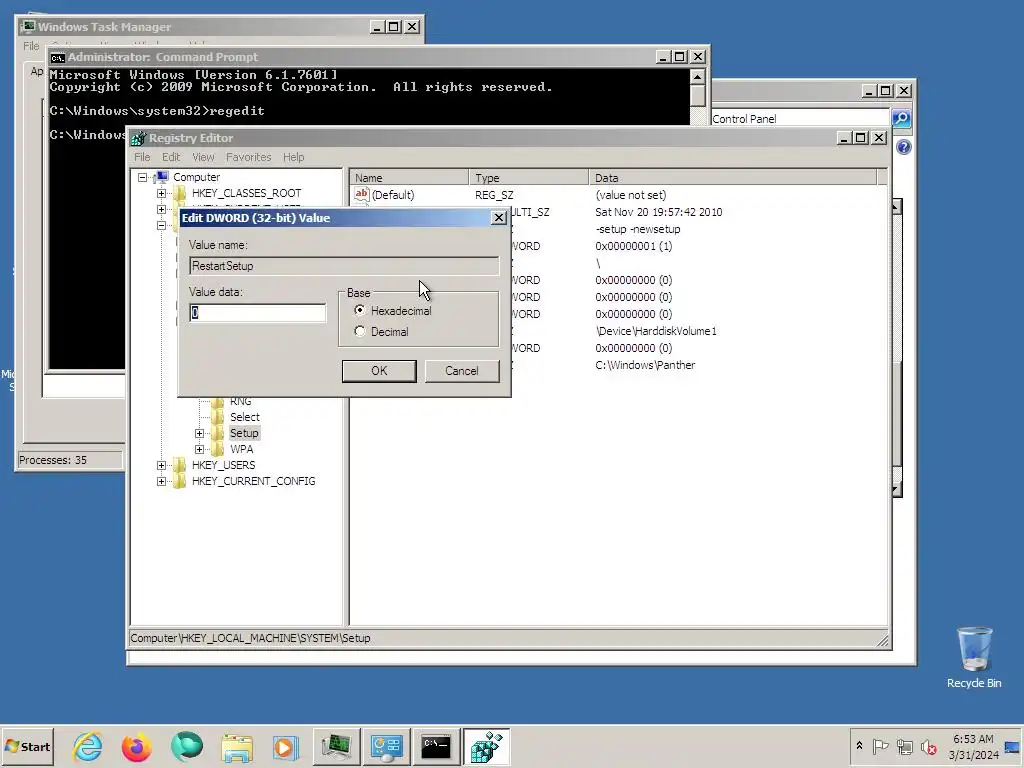Sort values by the Data column header
This screenshot has width=1024, height=768.
(733, 178)
